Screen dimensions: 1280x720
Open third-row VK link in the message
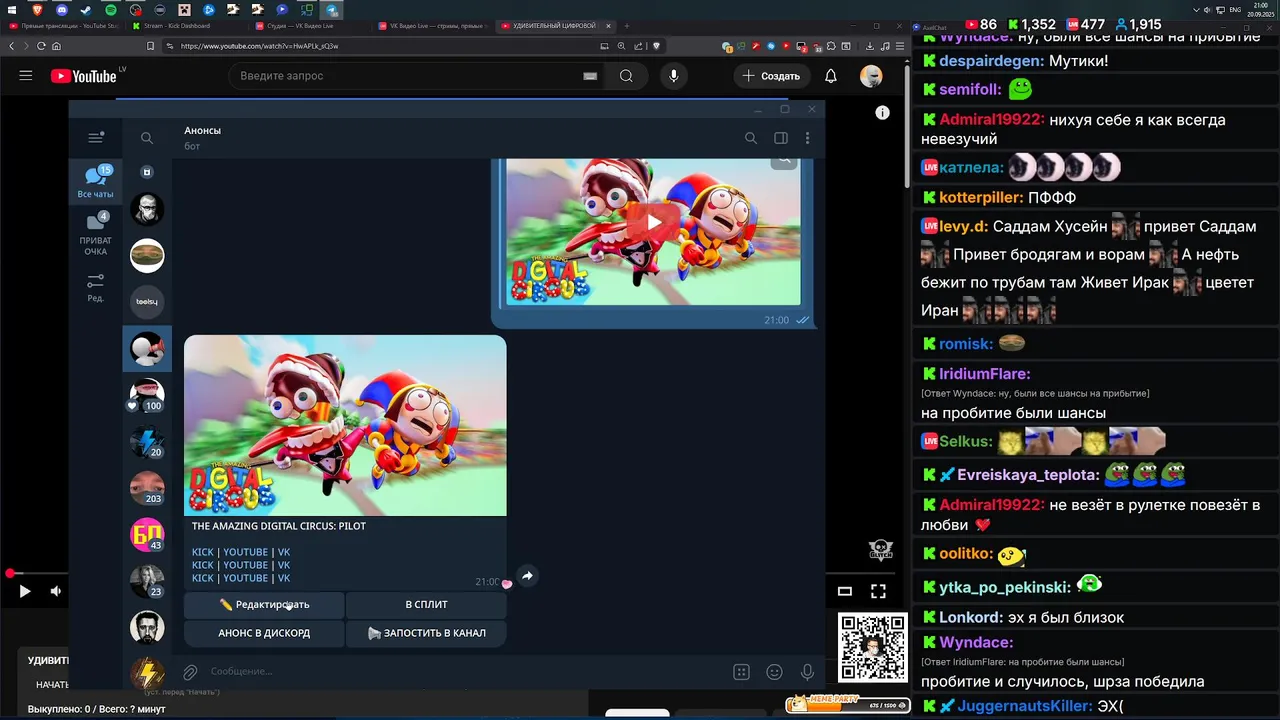(284, 578)
